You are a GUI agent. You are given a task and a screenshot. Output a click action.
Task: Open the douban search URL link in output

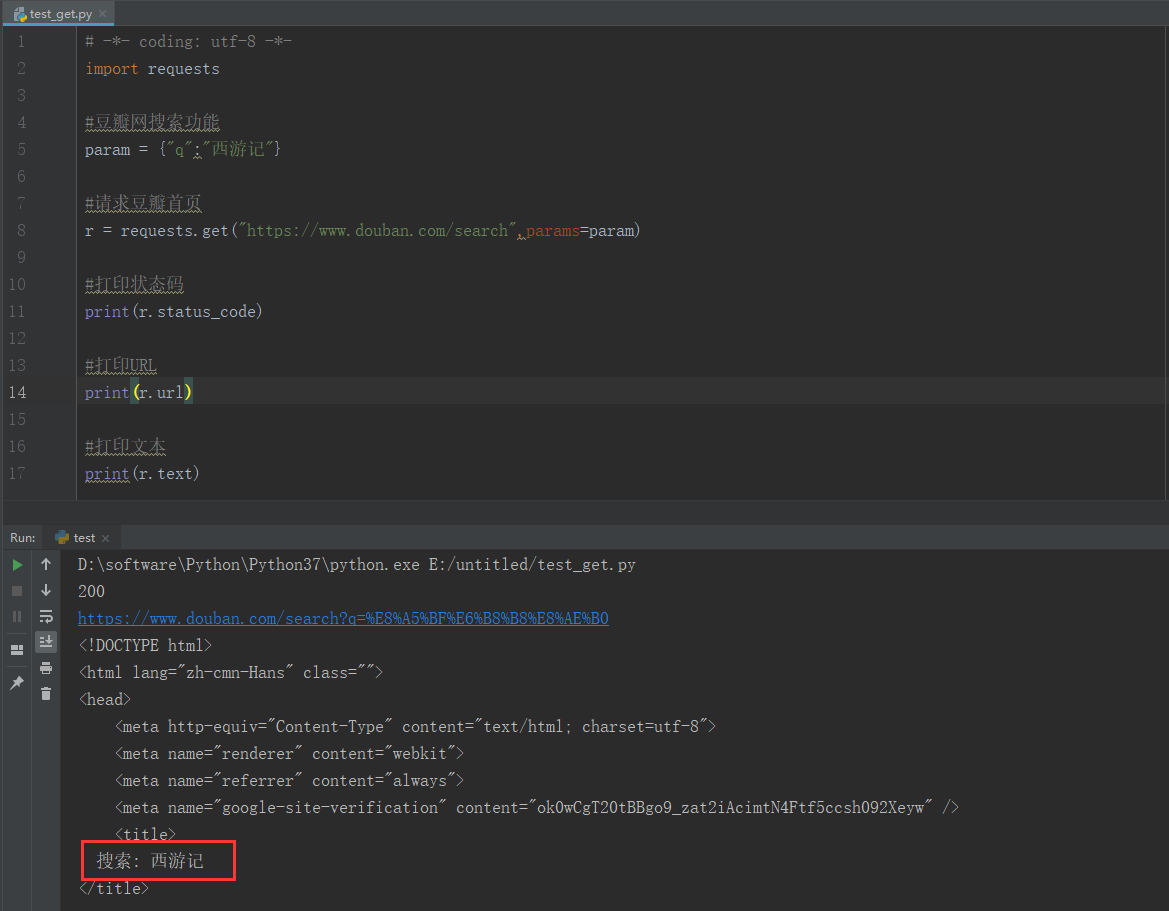[343, 618]
